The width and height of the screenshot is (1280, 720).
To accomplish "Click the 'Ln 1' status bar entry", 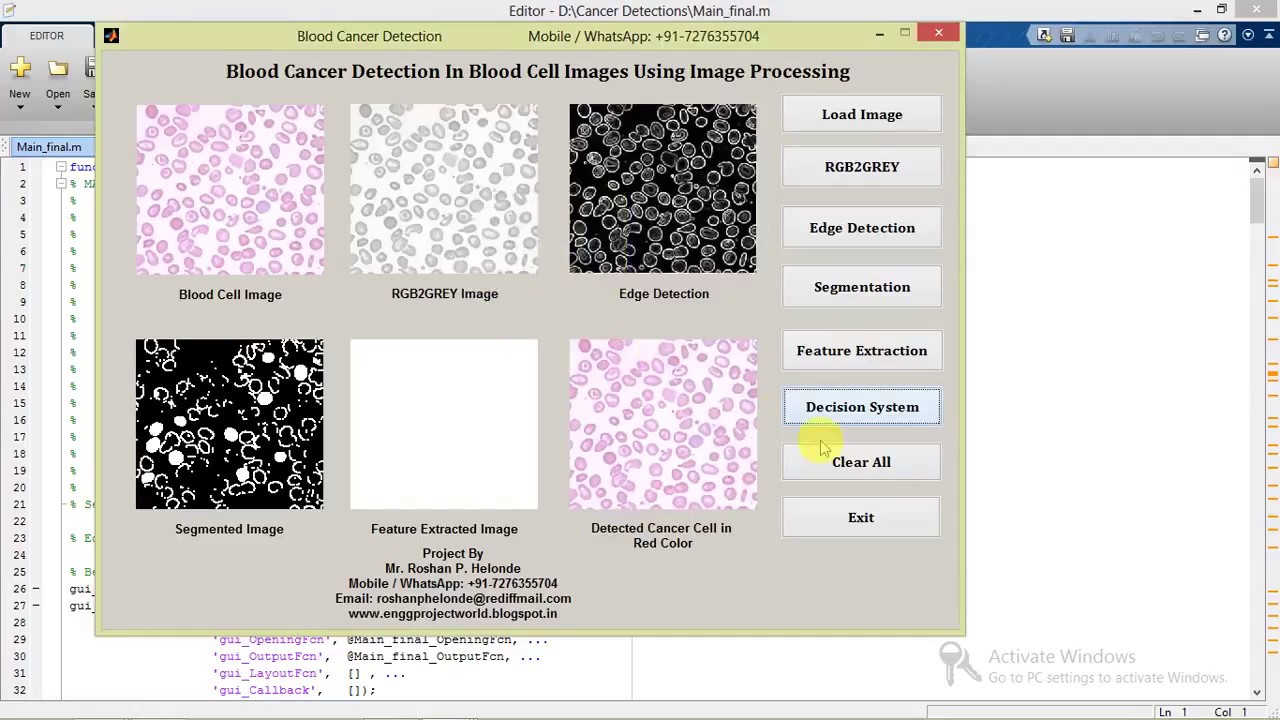I will 1172,712.
